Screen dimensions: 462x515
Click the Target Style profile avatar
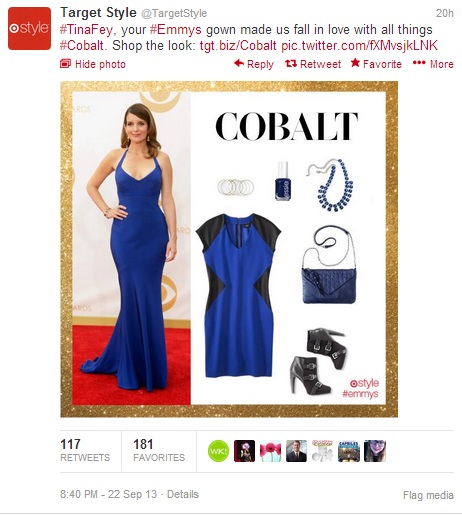(x=29, y=28)
